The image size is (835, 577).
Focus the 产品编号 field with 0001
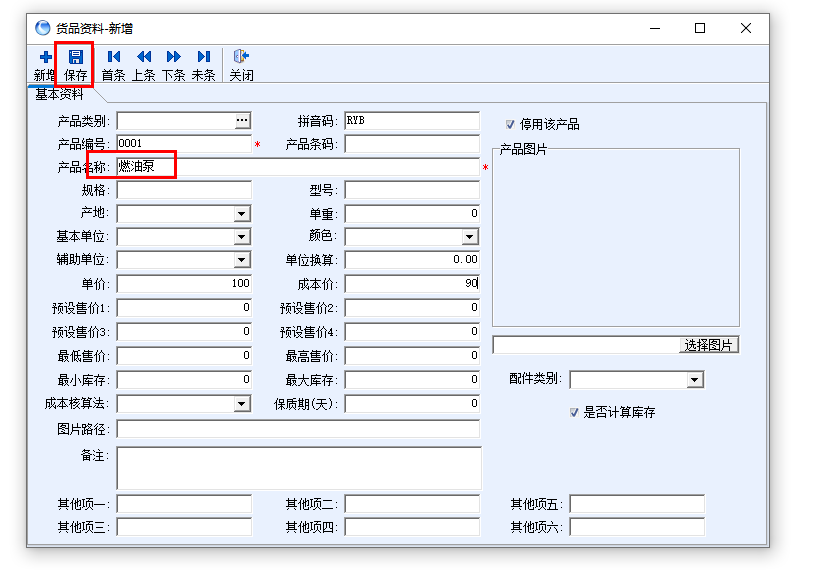[184, 144]
